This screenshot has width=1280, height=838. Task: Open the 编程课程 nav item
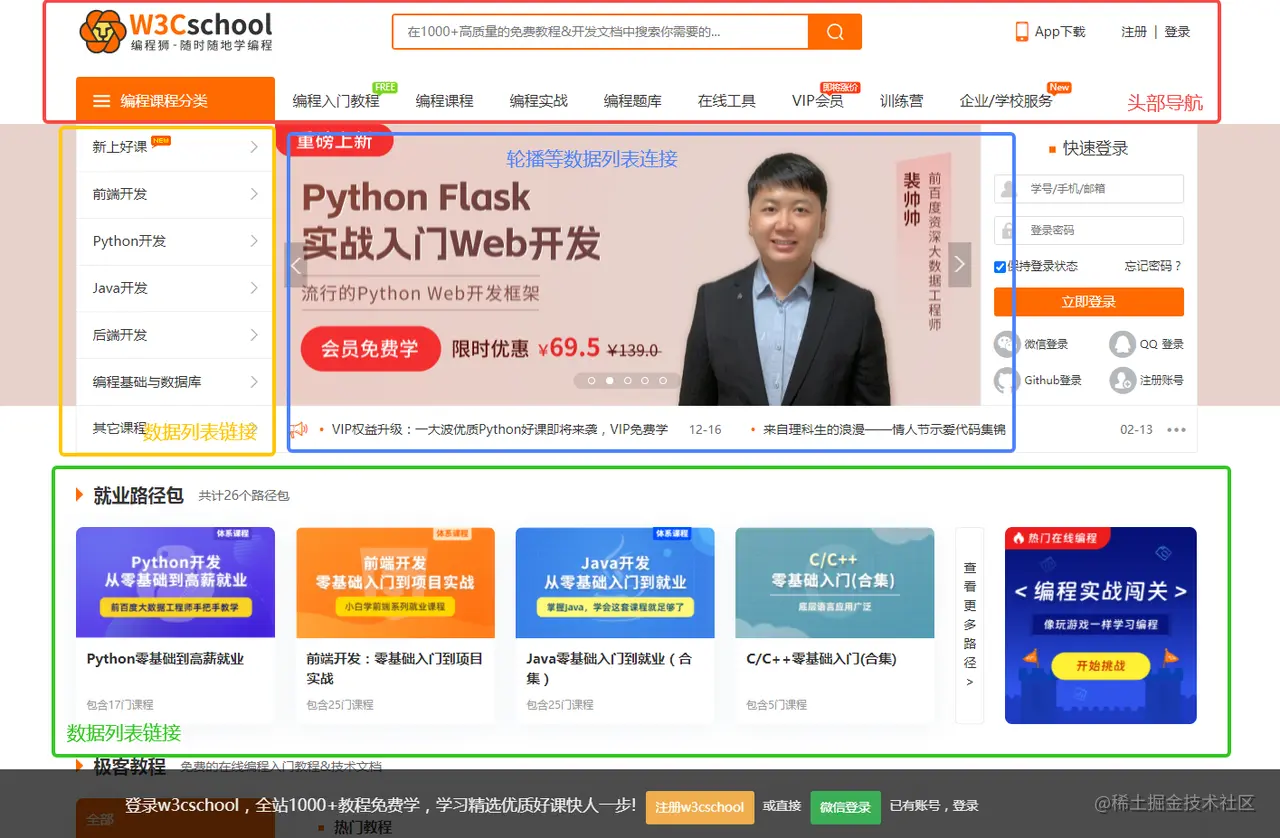pos(445,101)
